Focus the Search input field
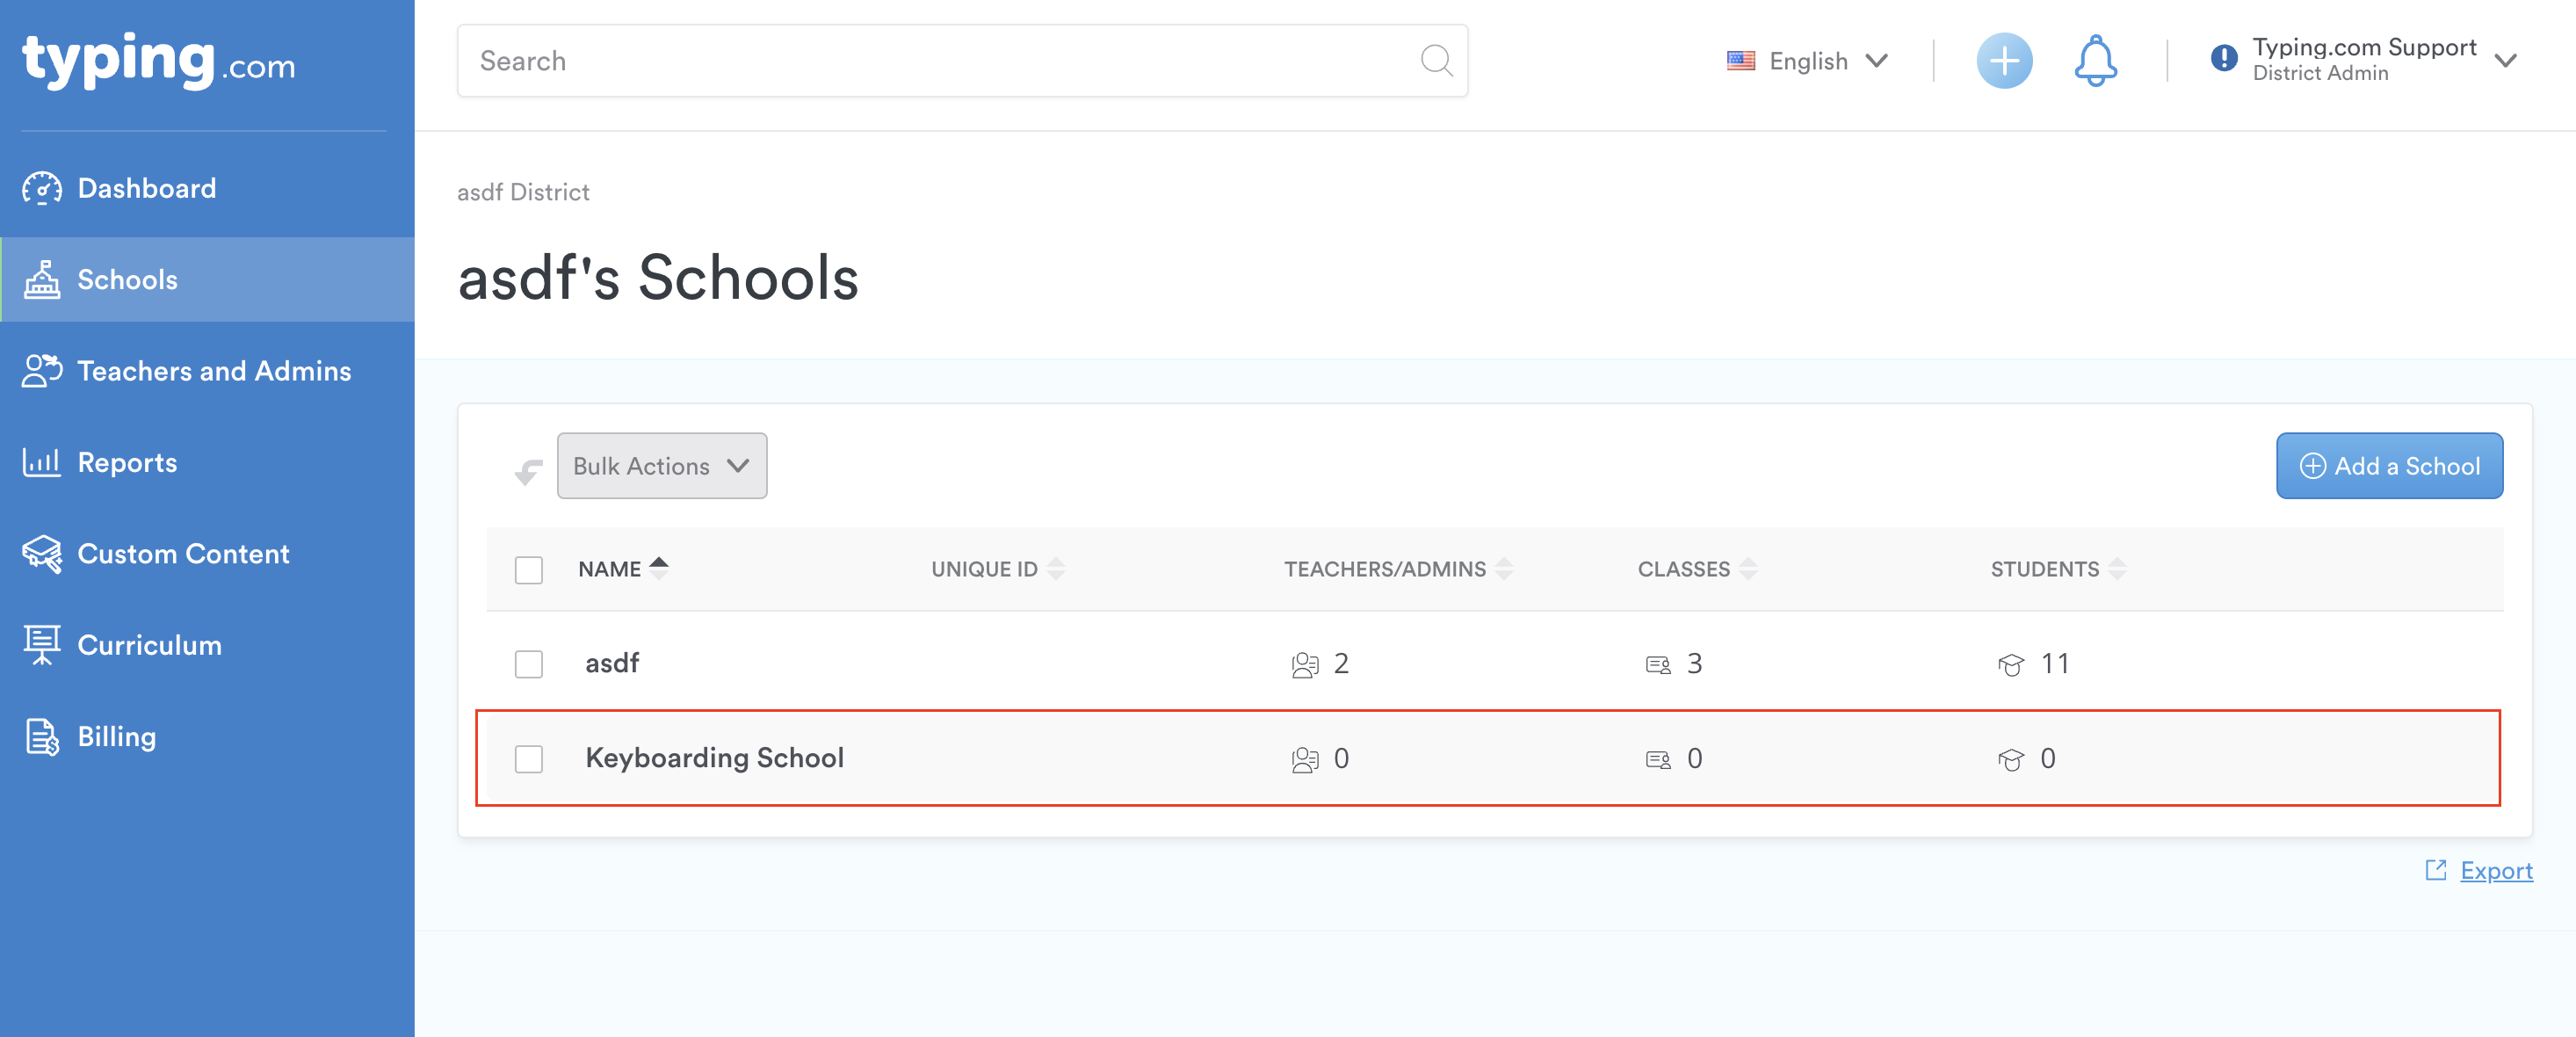 pyautogui.click(x=940, y=61)
